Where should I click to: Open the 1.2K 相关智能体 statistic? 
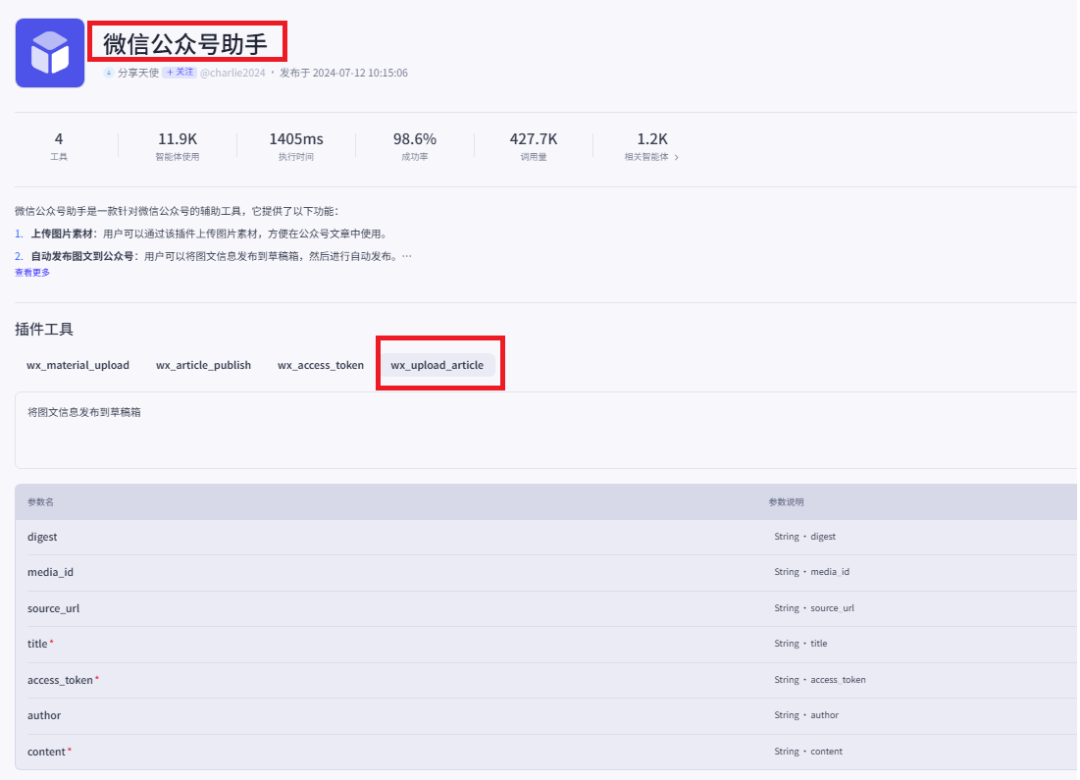pyautogui.click(x=652, y=146)
